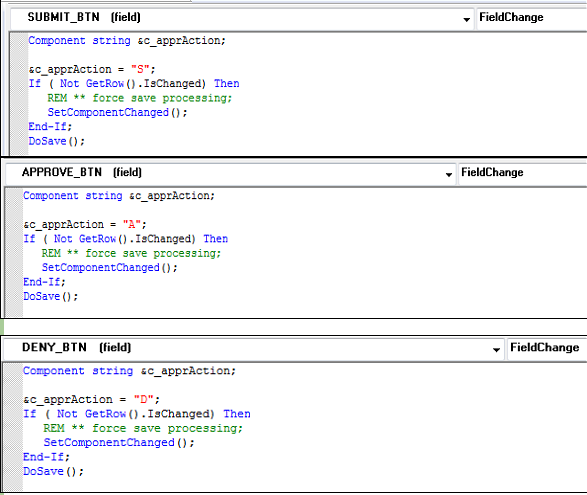
Task: Click SetComponentChanged(); in APPROVE_BTN editor
Action: (x=110, y=268)
